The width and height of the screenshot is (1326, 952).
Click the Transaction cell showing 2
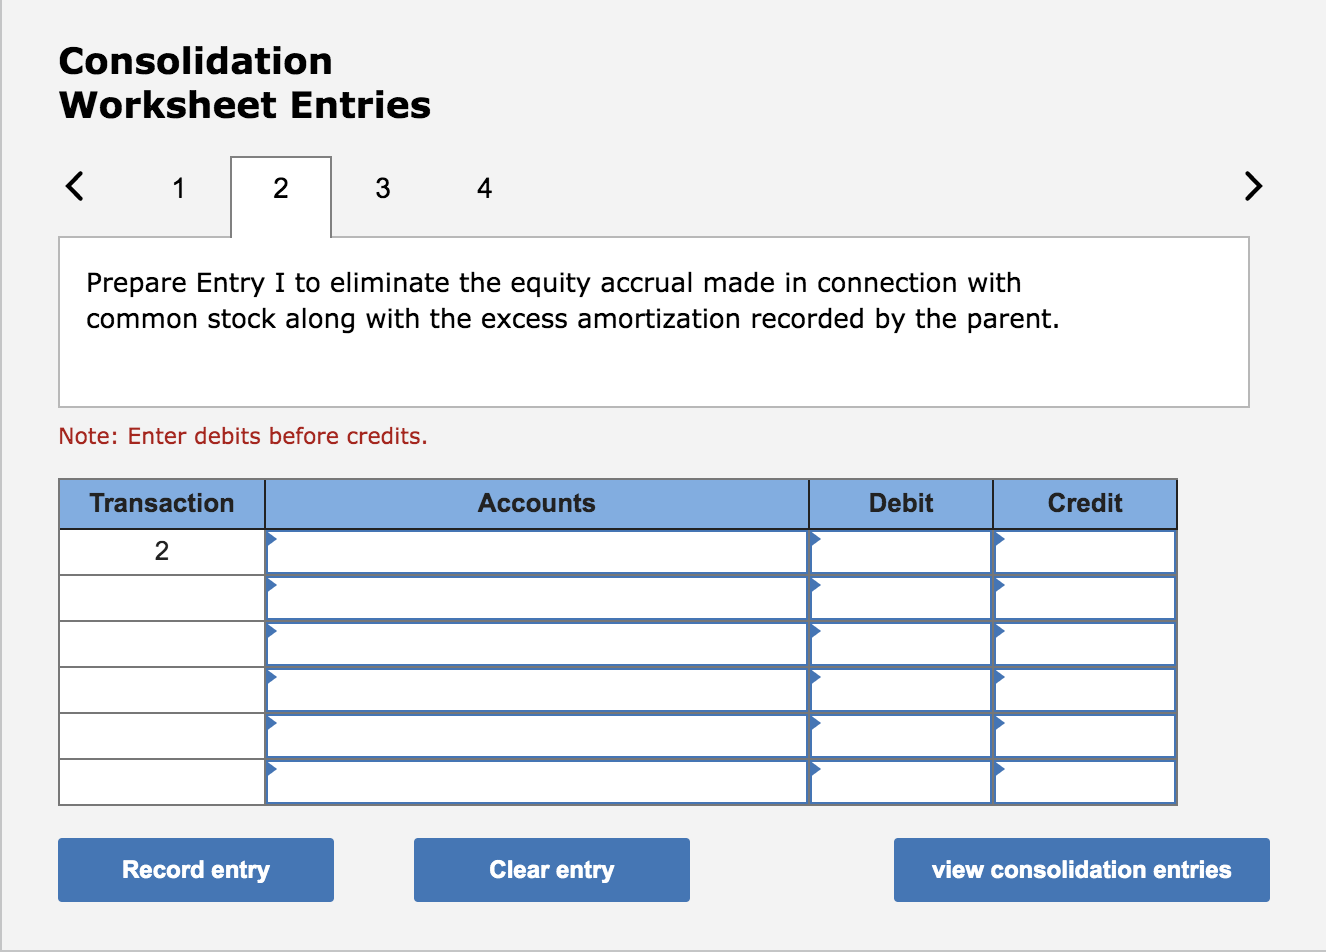tap(161, 551)
